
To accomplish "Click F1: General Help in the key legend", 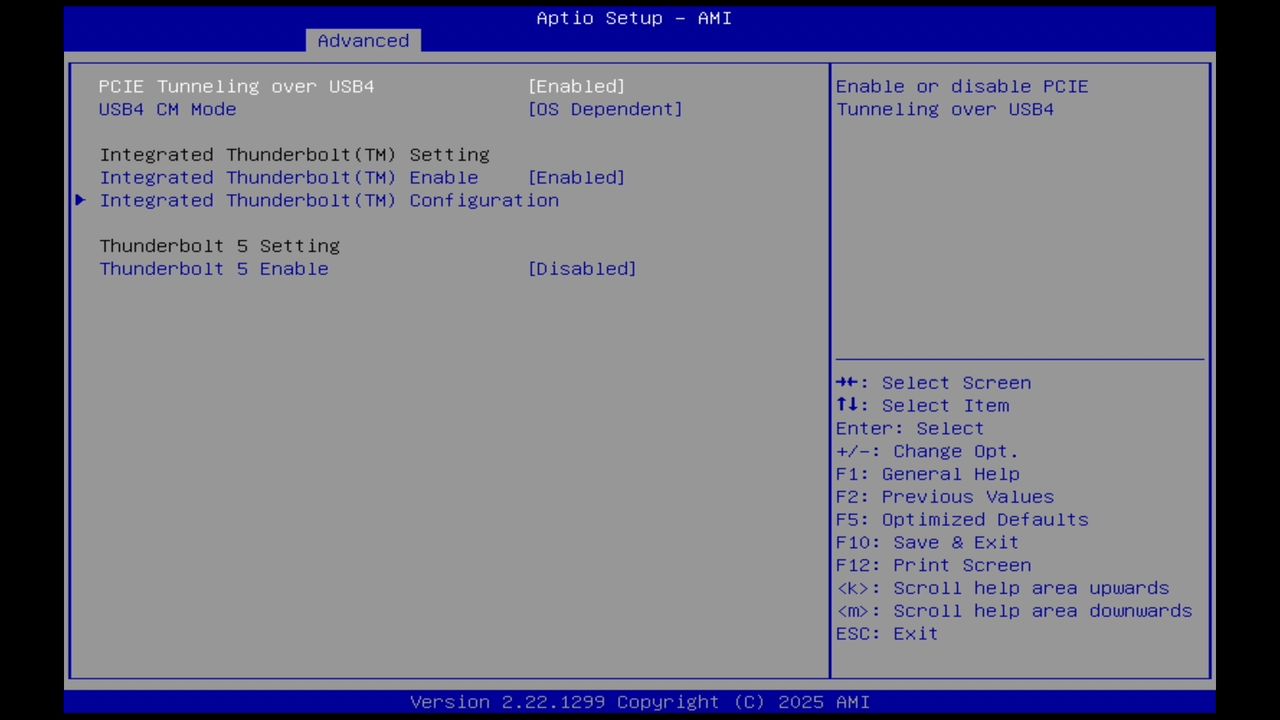I will 927,473.
